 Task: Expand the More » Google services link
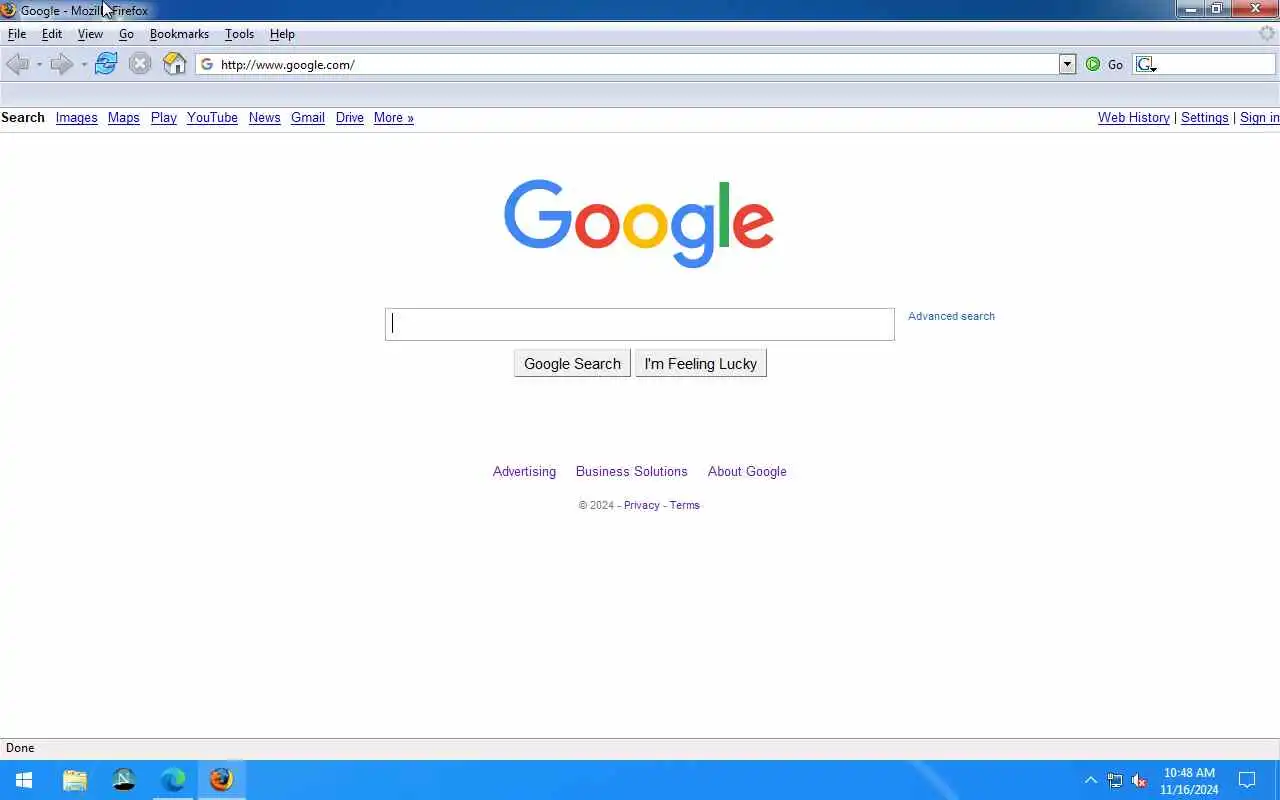[x=393, y=117]
